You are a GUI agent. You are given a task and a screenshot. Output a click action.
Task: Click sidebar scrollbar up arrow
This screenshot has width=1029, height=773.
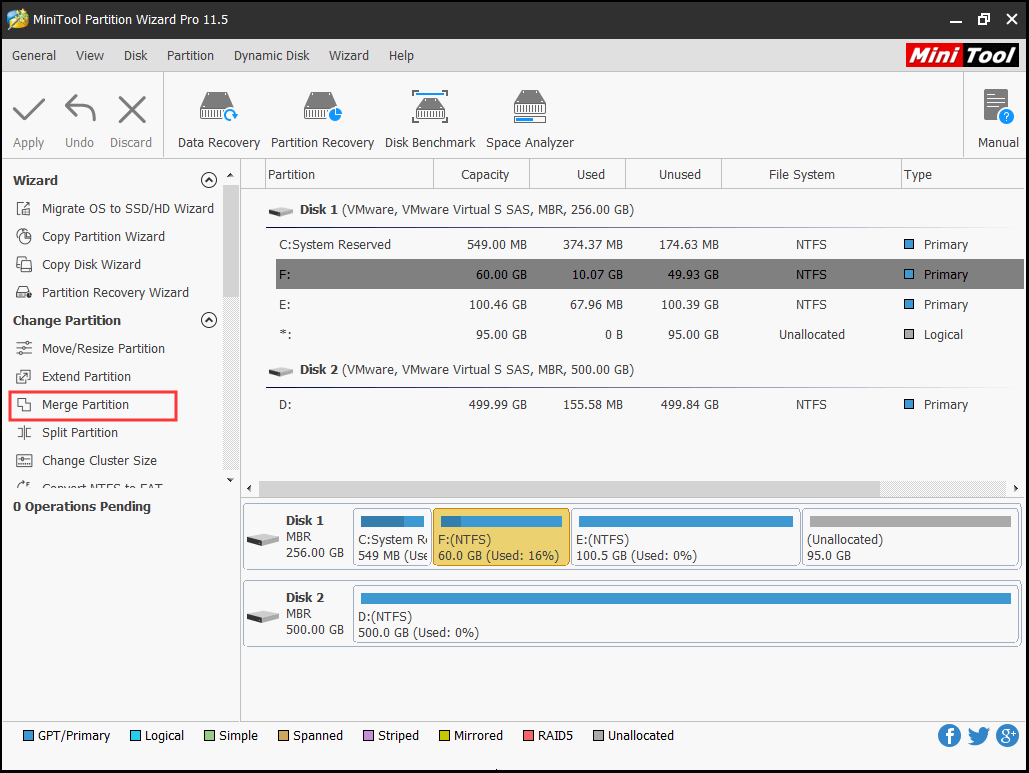pos(230,175)
